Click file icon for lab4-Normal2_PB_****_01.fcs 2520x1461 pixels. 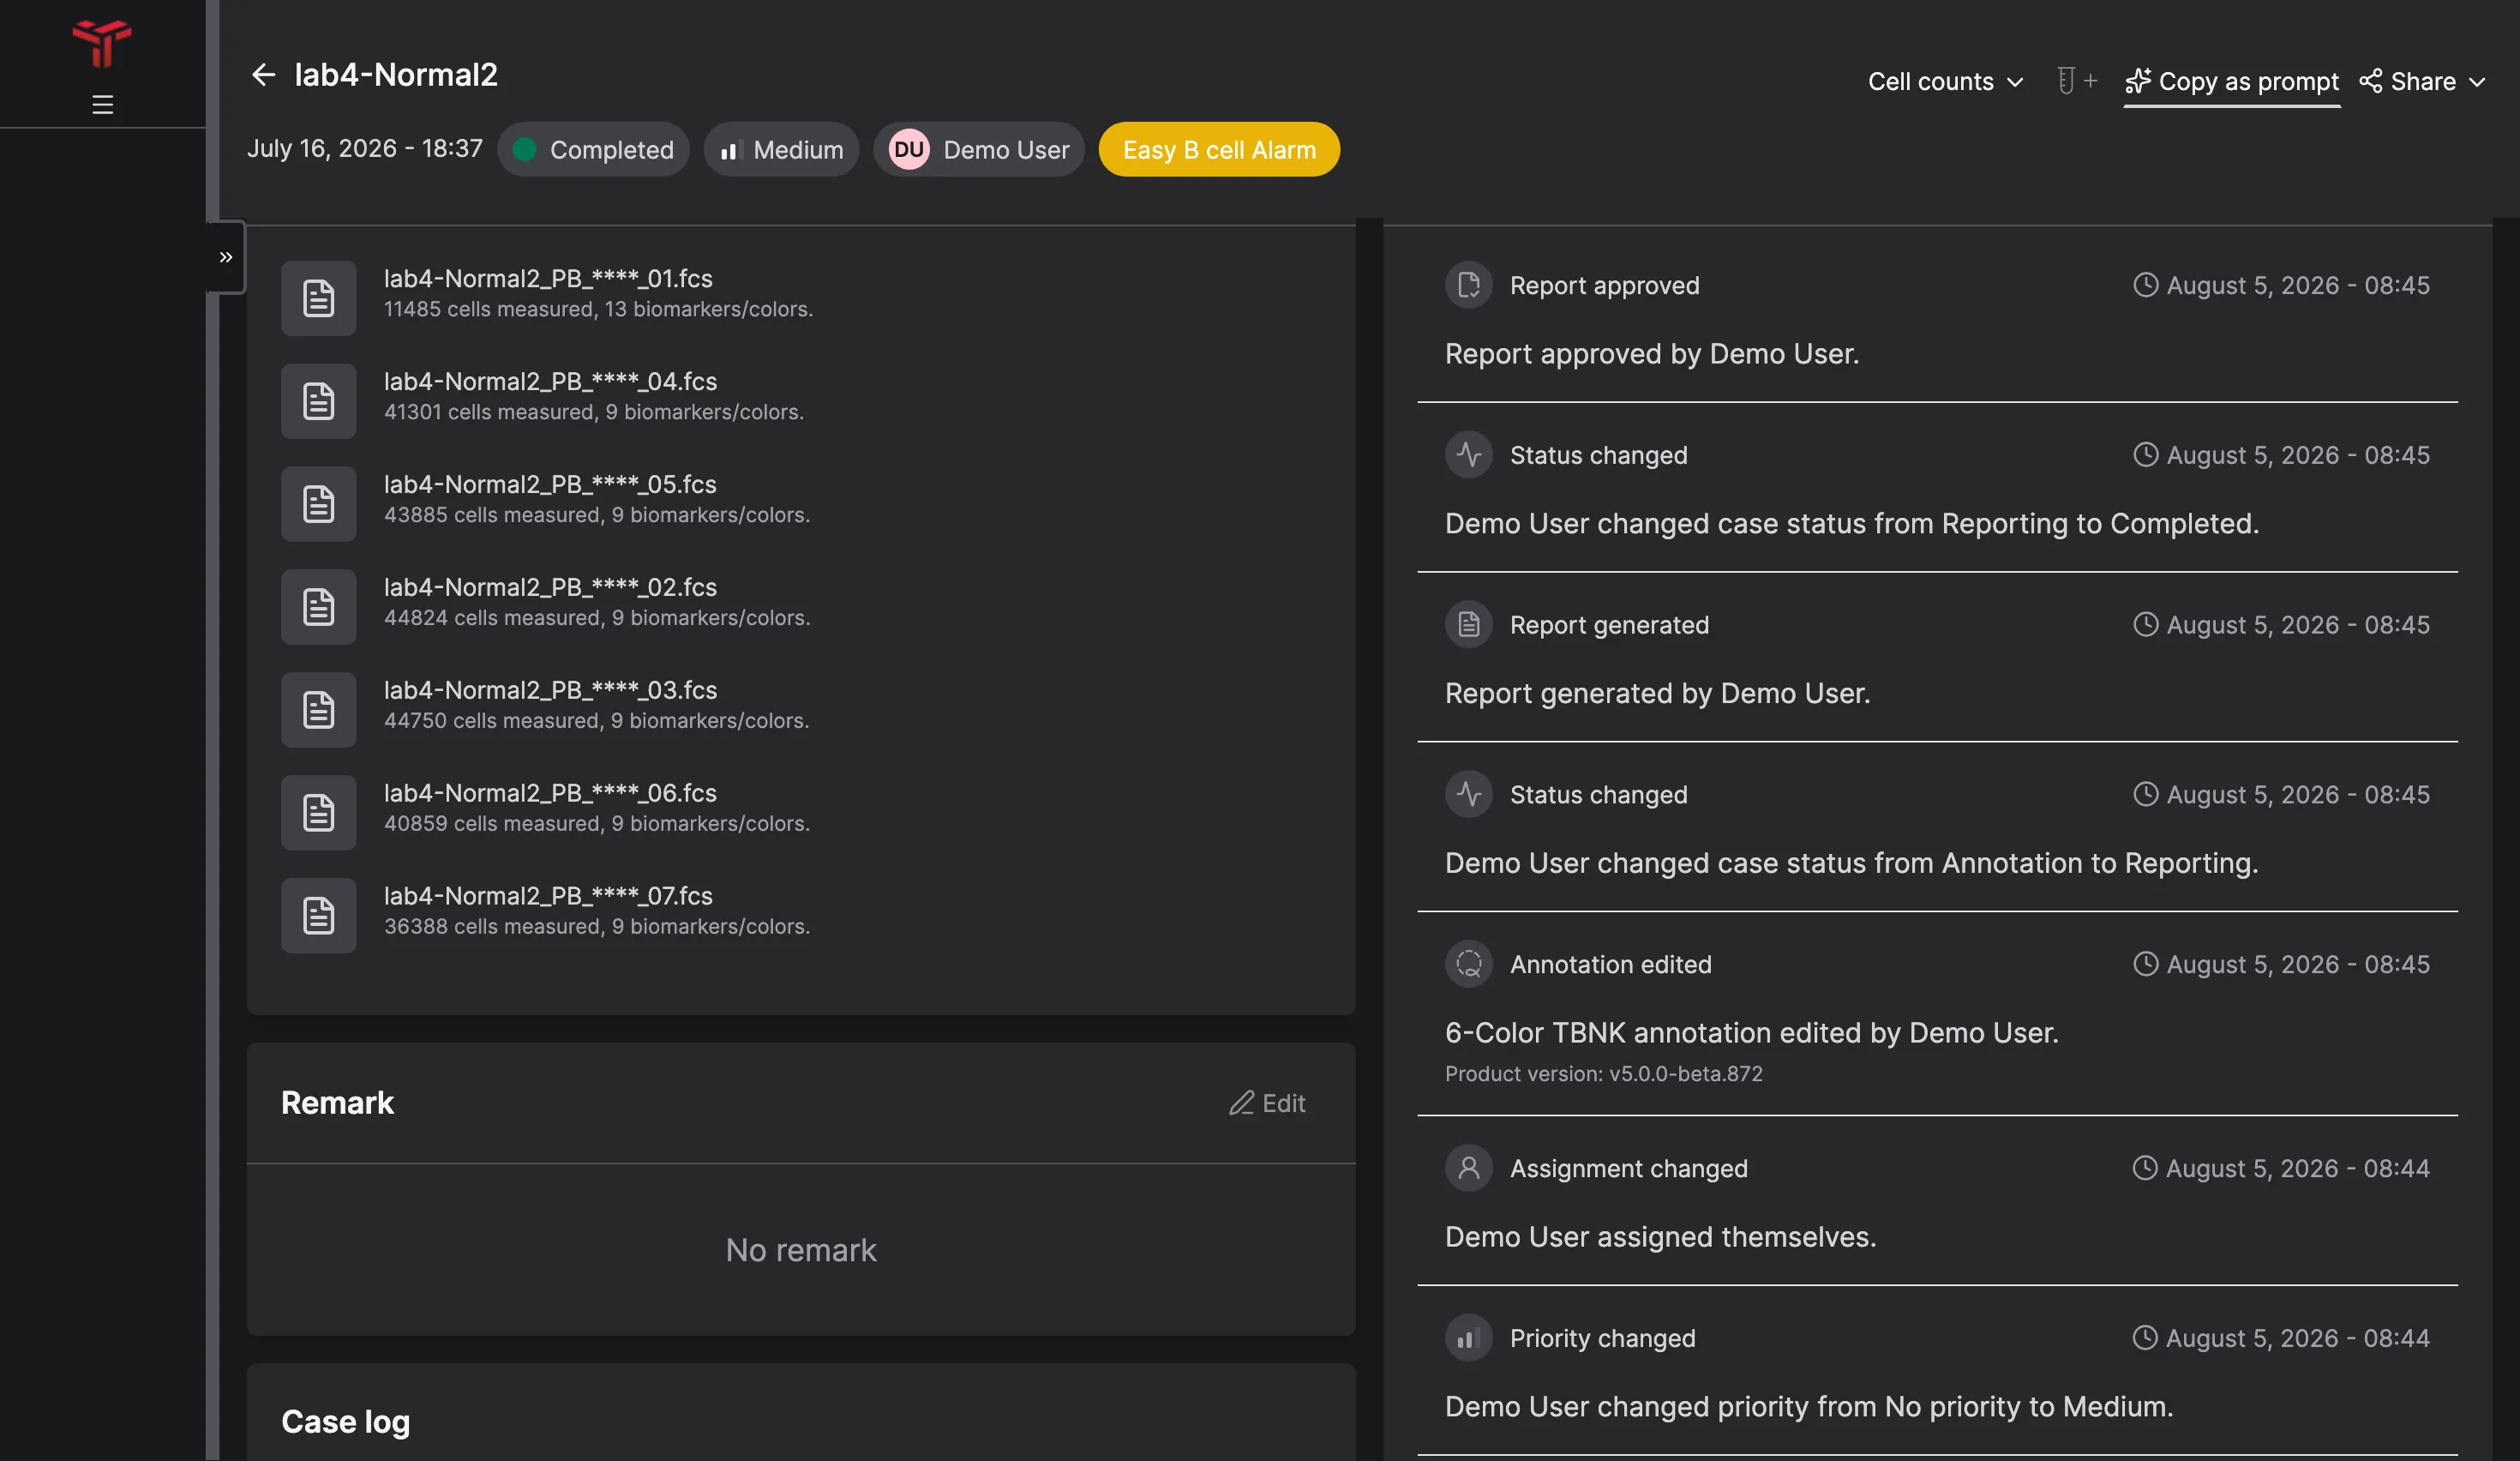(318, 298)
